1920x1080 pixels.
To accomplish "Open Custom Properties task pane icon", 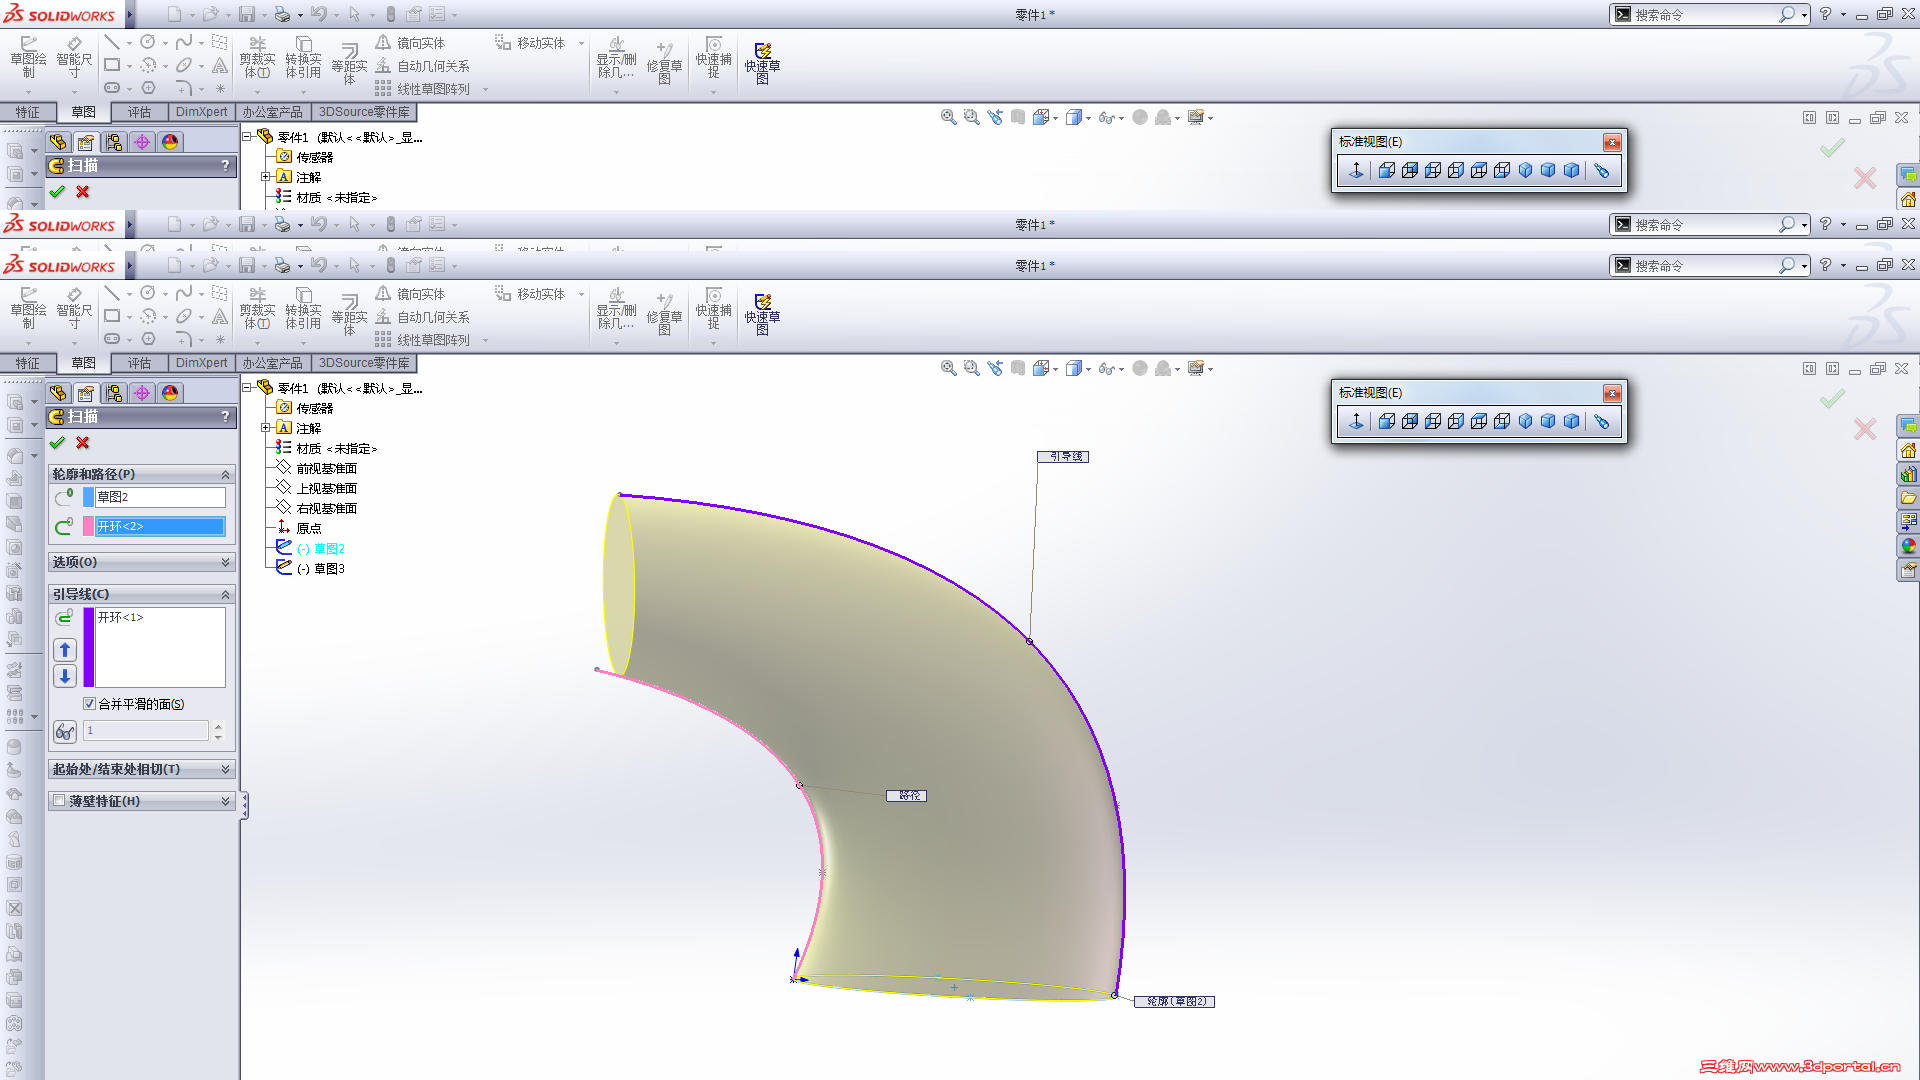I will click(1908, 570).
